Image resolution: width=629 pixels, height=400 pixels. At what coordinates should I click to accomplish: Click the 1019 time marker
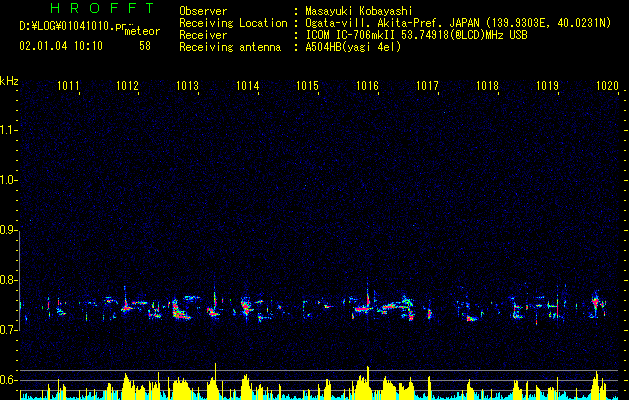coord(547,86)
